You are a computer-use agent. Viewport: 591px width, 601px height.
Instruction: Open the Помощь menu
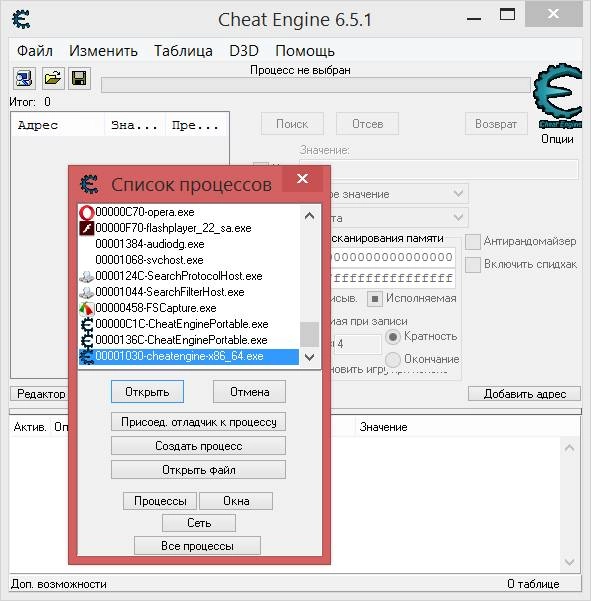(305, 51)
